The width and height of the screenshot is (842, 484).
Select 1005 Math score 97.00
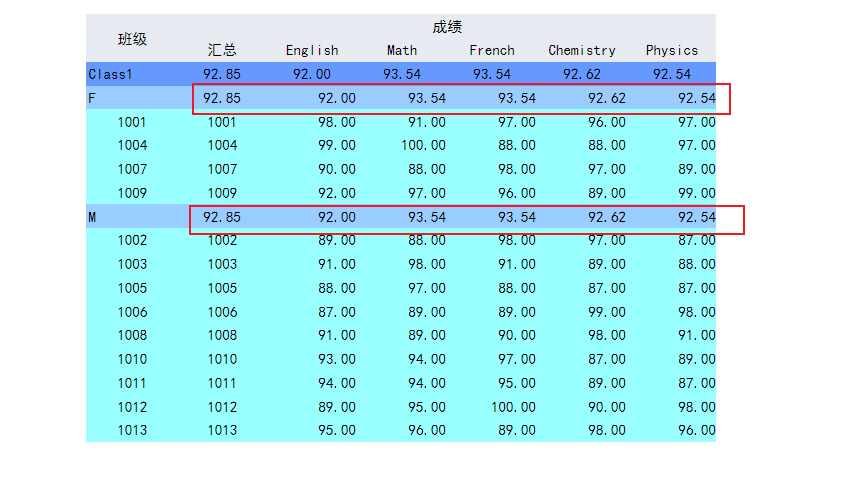[x=427, y=288]
